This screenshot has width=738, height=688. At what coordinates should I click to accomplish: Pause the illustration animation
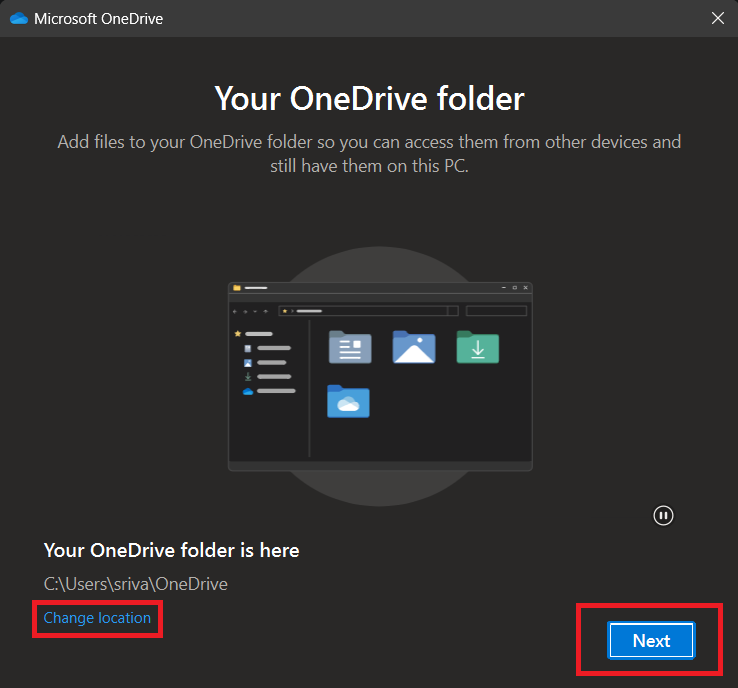(663, 515)
